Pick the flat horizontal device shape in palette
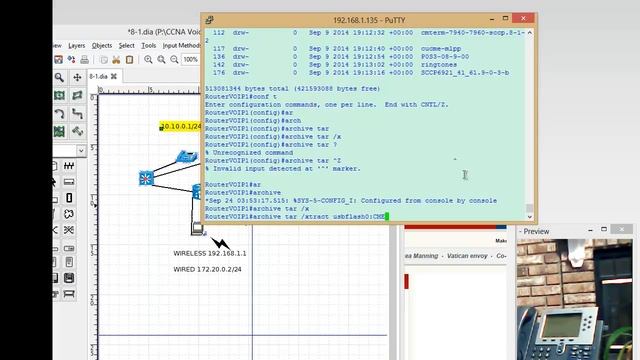Viewport: 640px width, 360px height. (x=69, y=182)
